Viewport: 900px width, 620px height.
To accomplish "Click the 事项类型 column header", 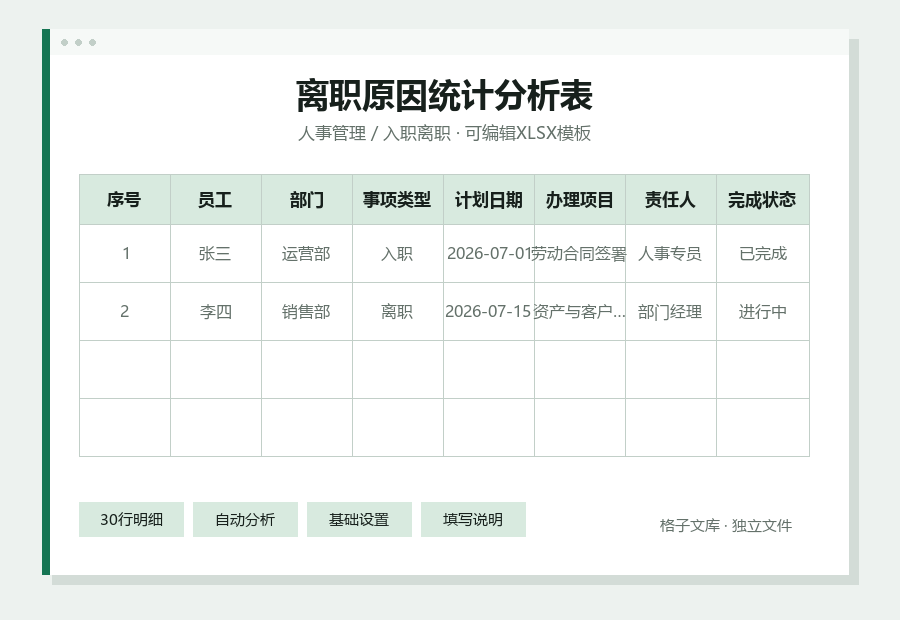I will 398,200.
